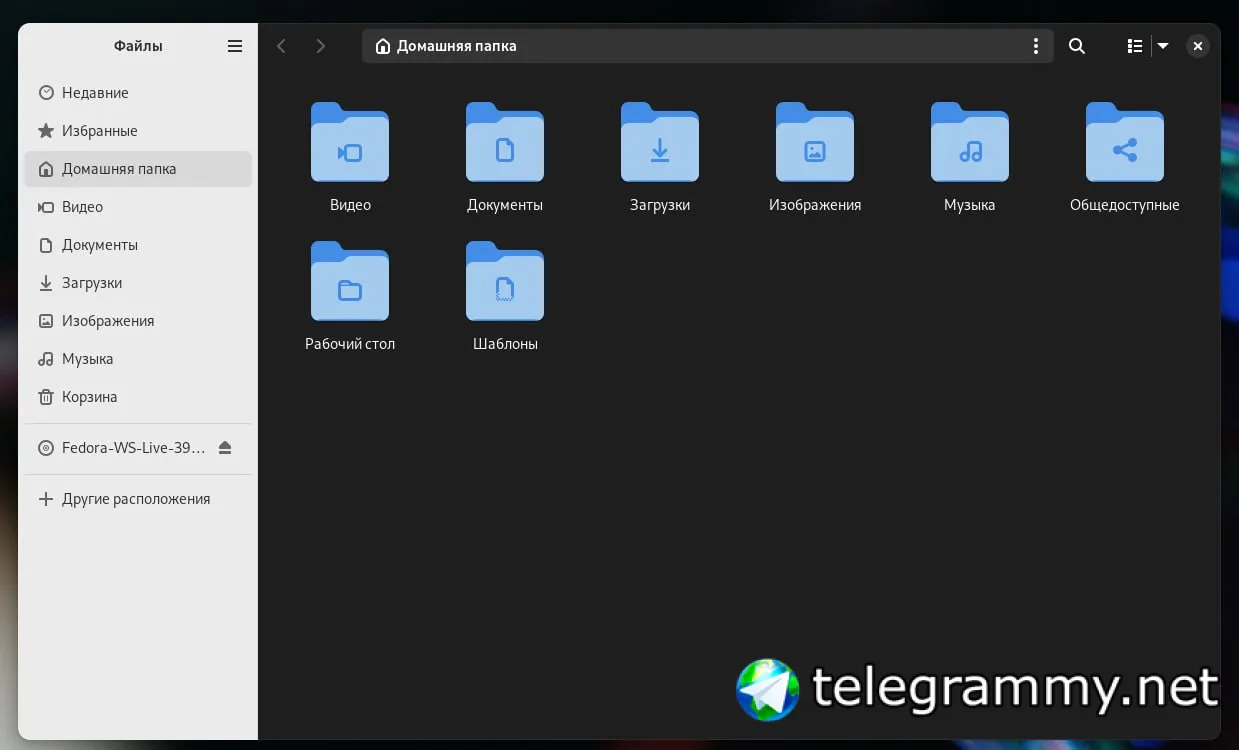Select the Рабочий стол folder icon
Image resolution: width=1239 pixels, height=750 pixels.
point(350,281)
